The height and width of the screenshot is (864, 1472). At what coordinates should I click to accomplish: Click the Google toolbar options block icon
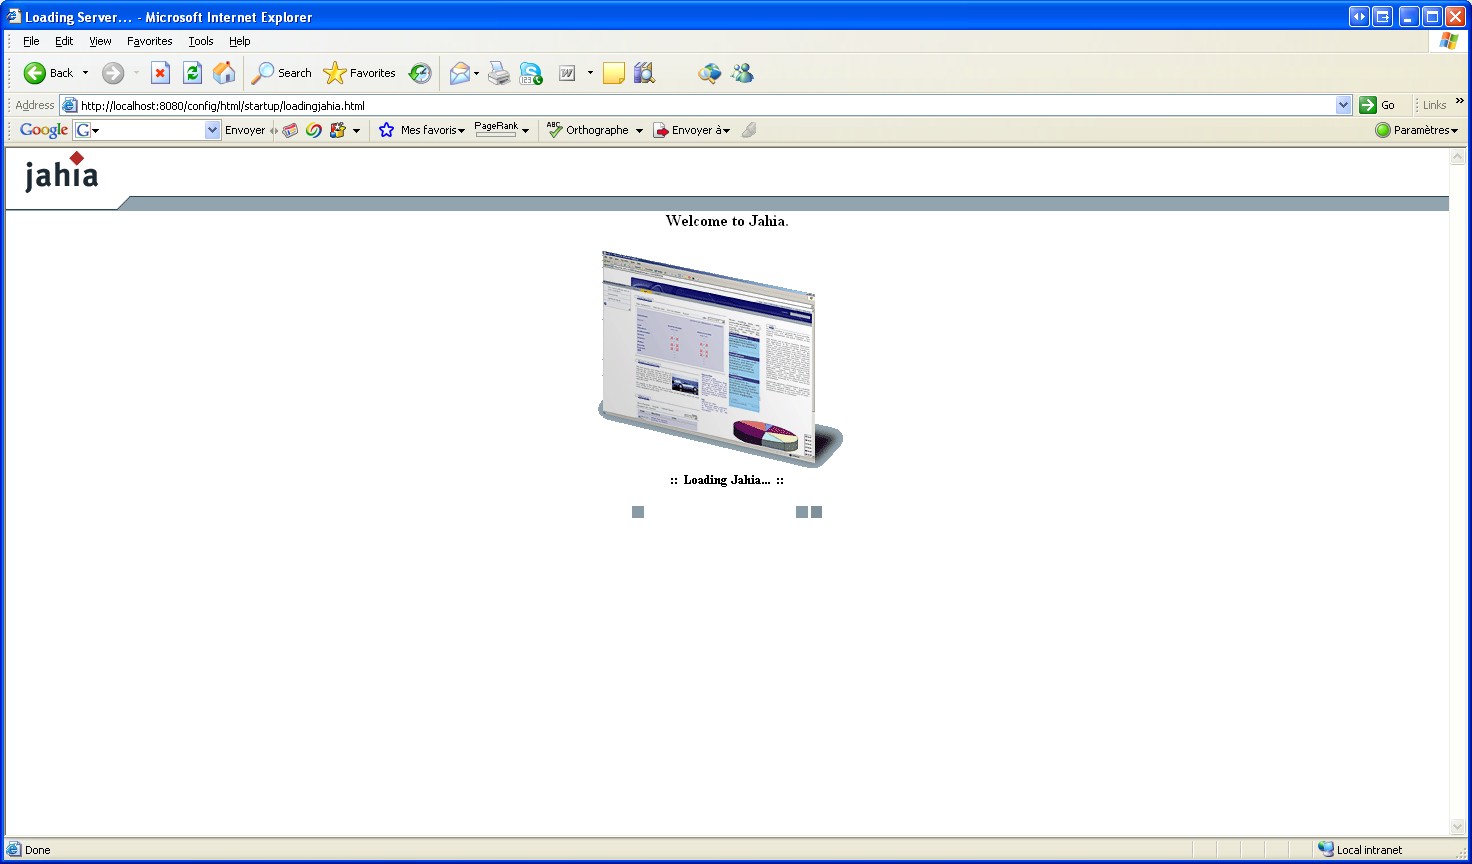tap(338, 130)
